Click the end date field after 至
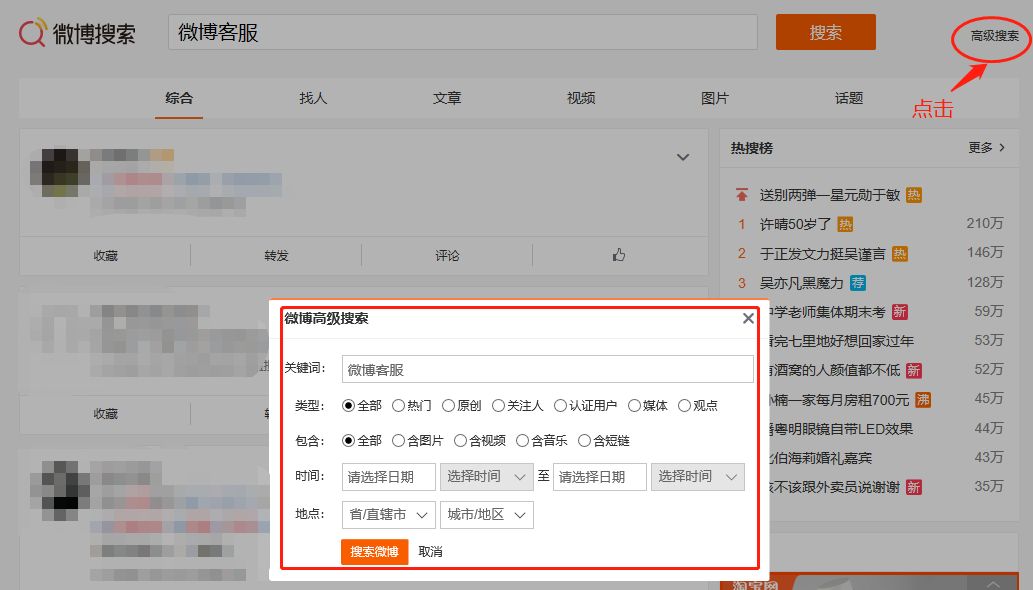The height and width of the screenshot is (590, 1033). [600, 477]
